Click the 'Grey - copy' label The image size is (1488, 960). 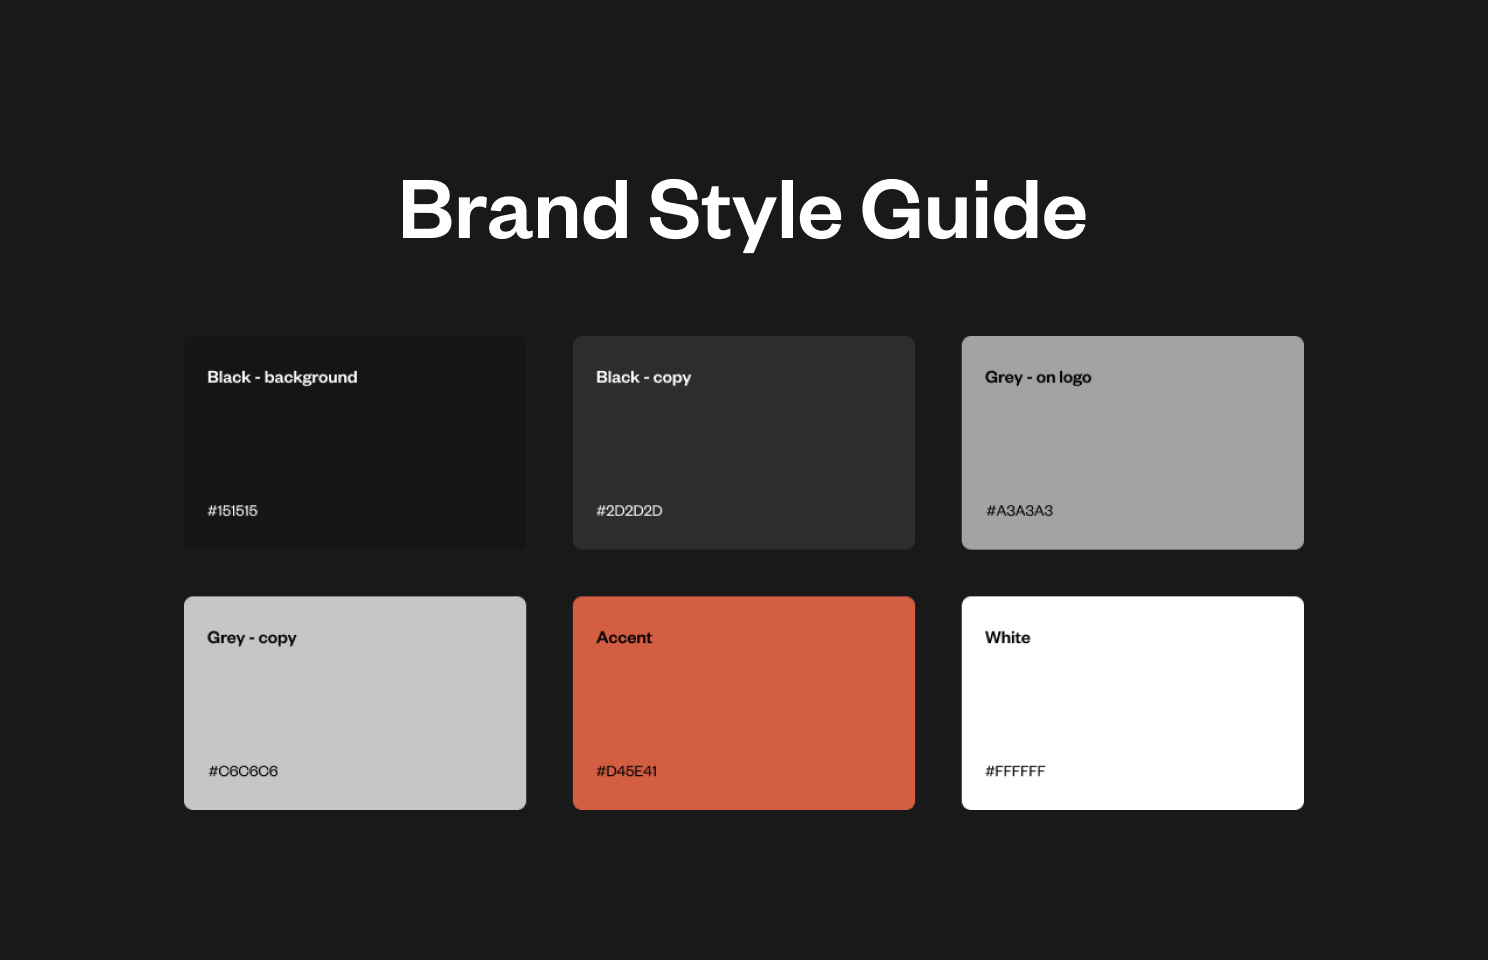click(x=252, y=638)
